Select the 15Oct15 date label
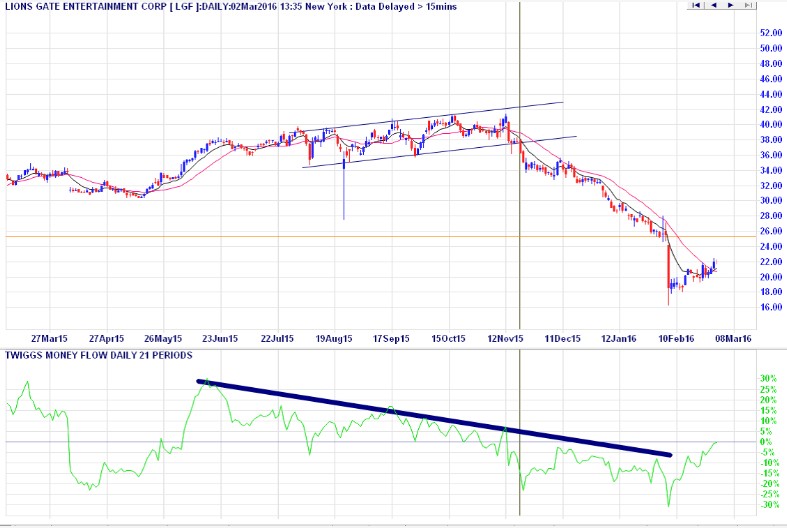Image resolution: width=787 pixels, height=528 pixels. click(448, 339)
